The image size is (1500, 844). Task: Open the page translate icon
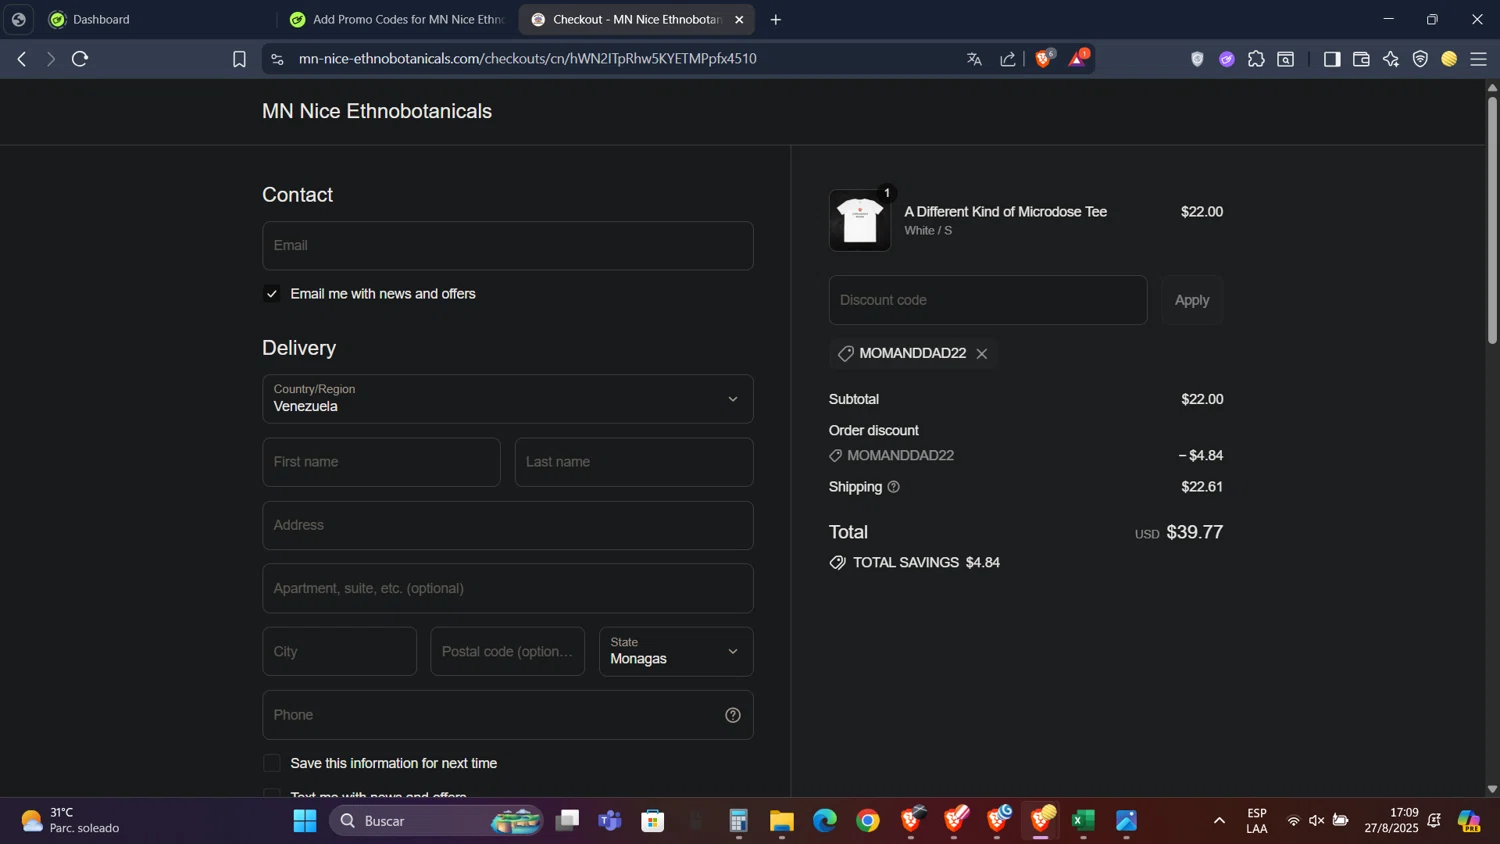(974, 59)
